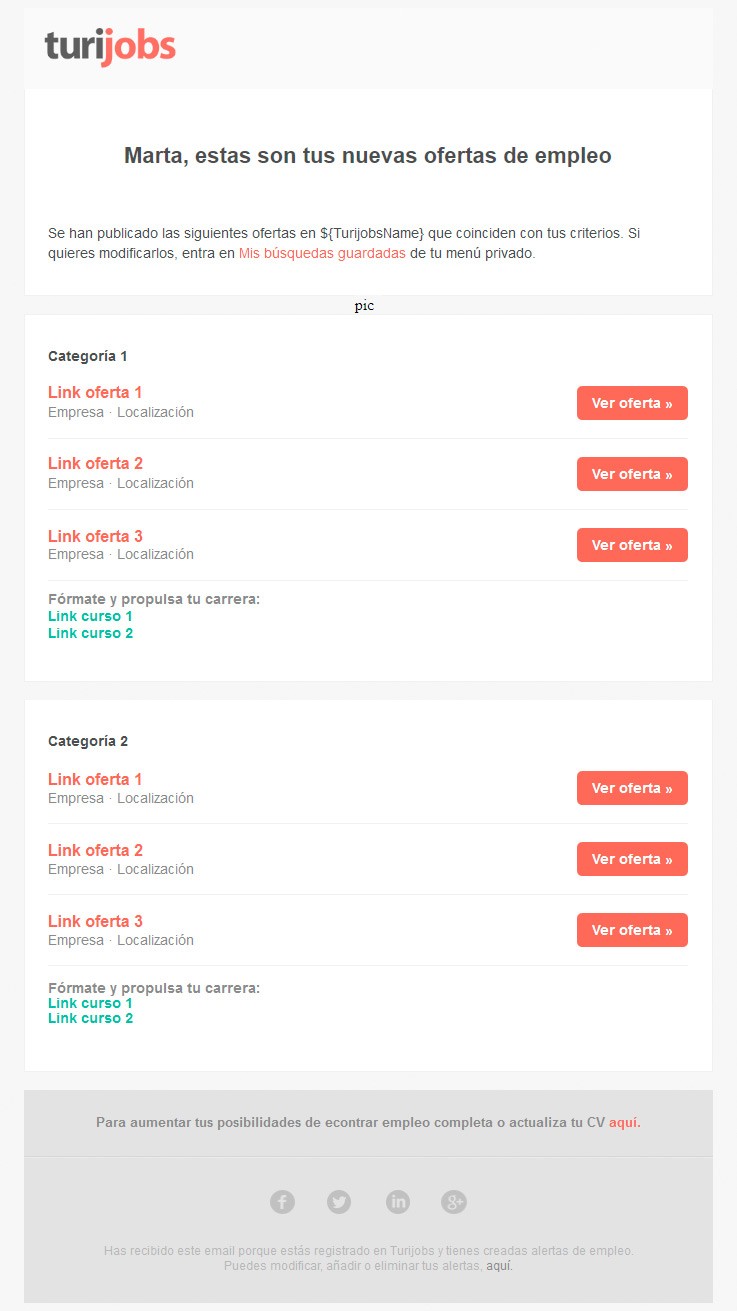Click Ver oferta for Categoría 2 Link oferta 1
737x1311 pixels.
pyautogui.click(x=632, y=788)
